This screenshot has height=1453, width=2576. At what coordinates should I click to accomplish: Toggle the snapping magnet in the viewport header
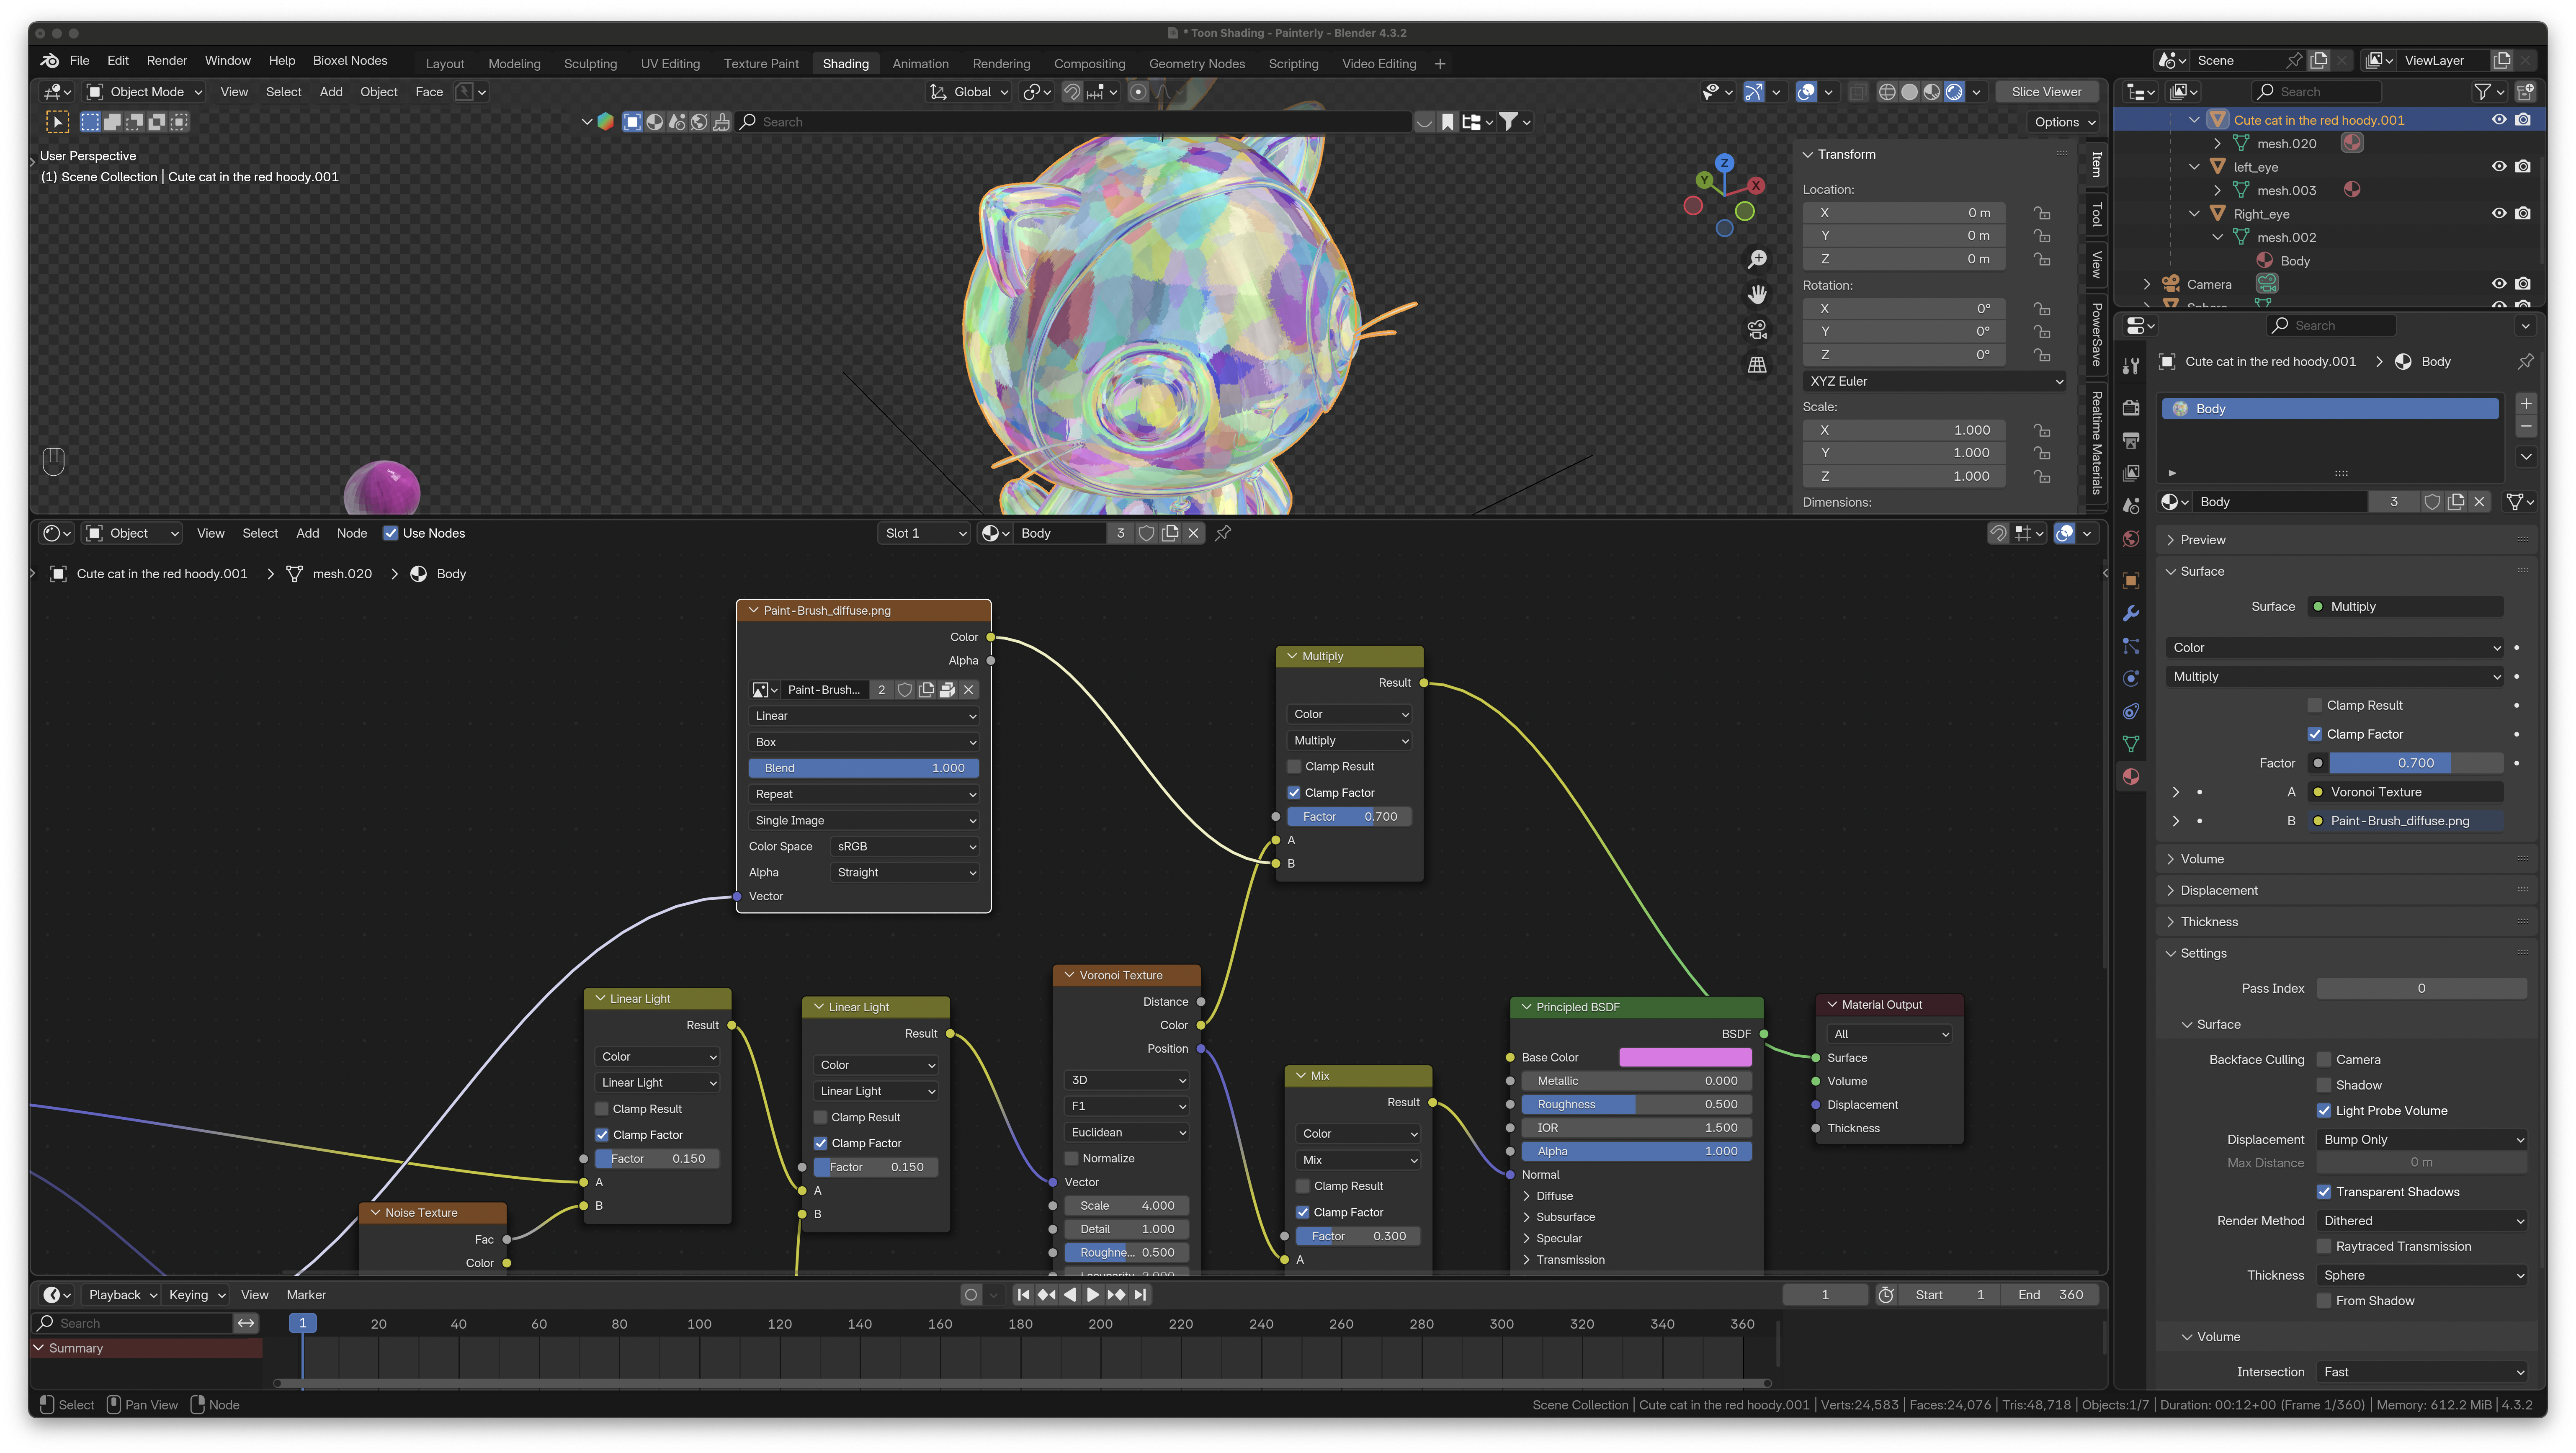coord(1071,92)
